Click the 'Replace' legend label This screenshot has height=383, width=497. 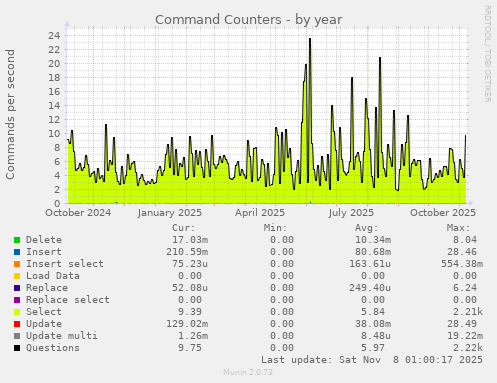pos(47,288)
